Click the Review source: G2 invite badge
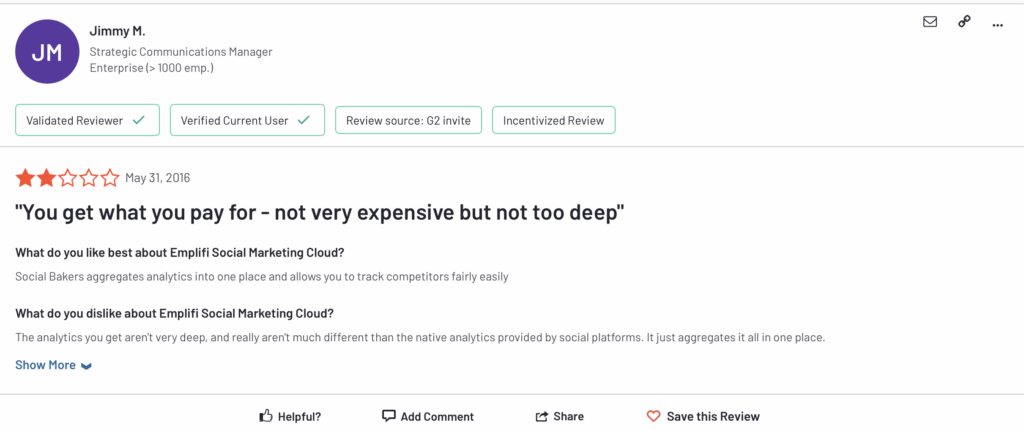The image size is (1024, 430). [408, 120]
